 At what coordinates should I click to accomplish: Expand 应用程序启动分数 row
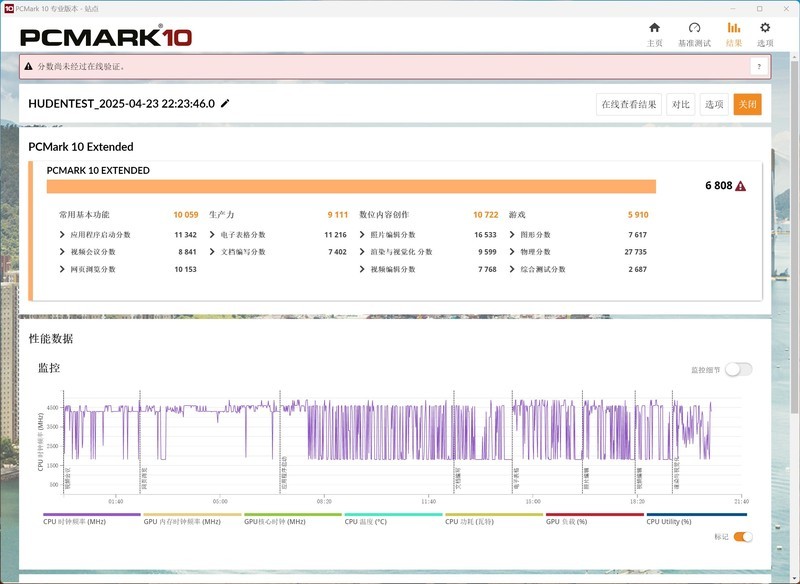[x=62, y=235]
